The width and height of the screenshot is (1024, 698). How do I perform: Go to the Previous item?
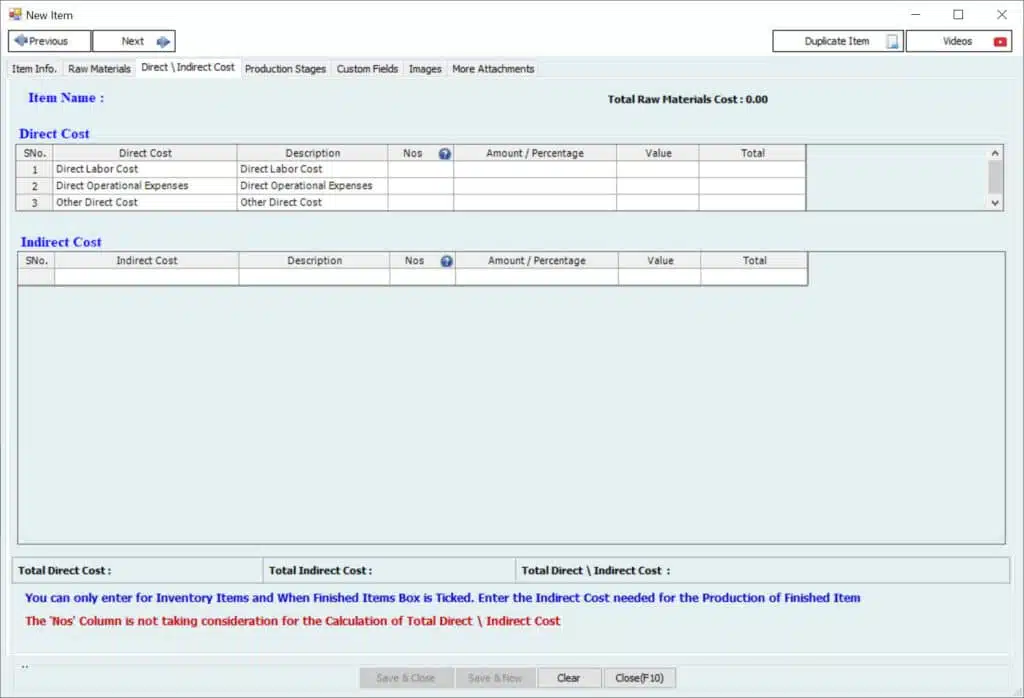50,41
